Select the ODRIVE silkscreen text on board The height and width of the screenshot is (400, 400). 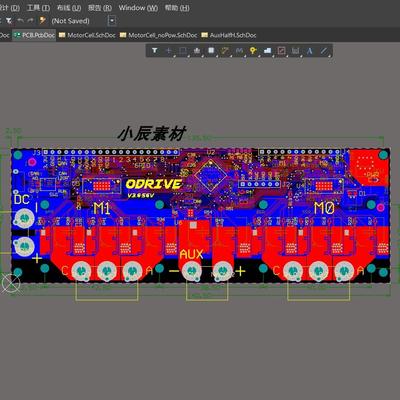pos(154,184)
